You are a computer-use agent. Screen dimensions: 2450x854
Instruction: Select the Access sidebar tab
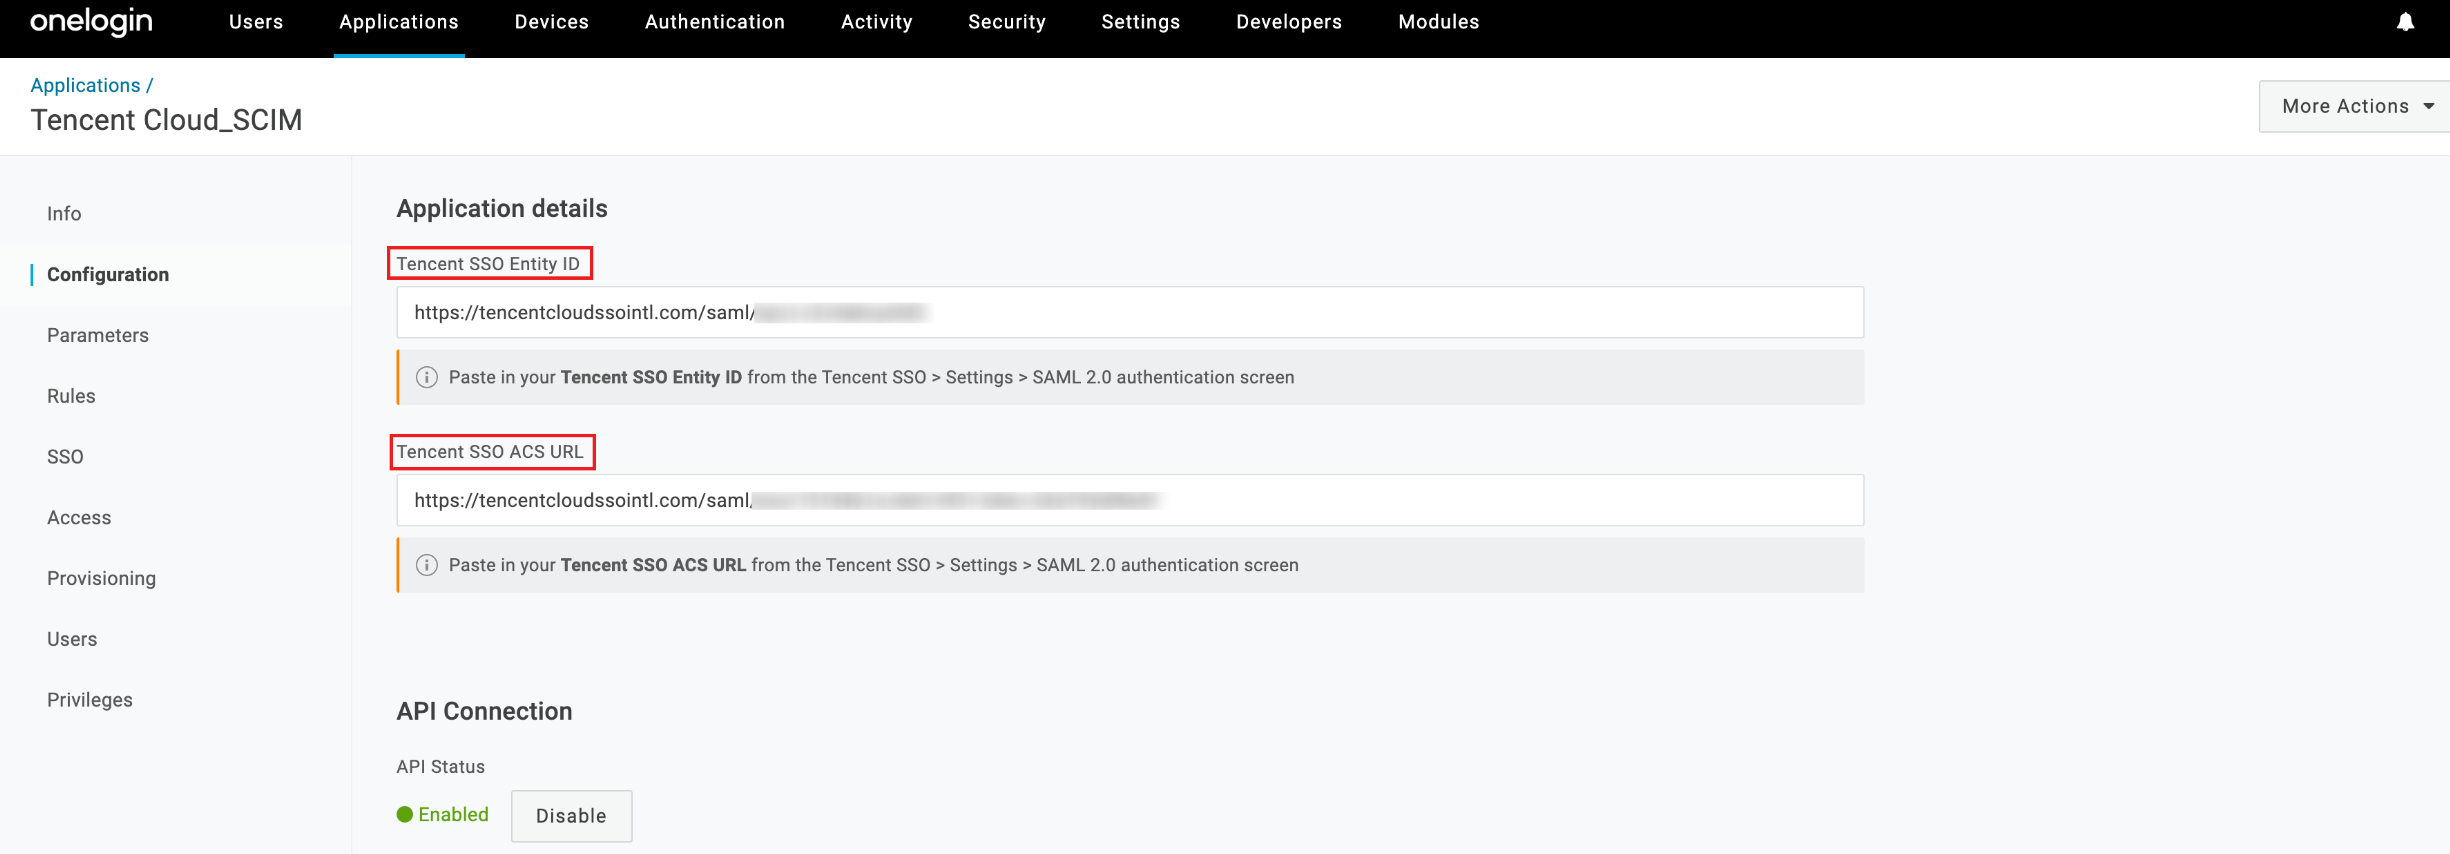[x=79, y=518]
